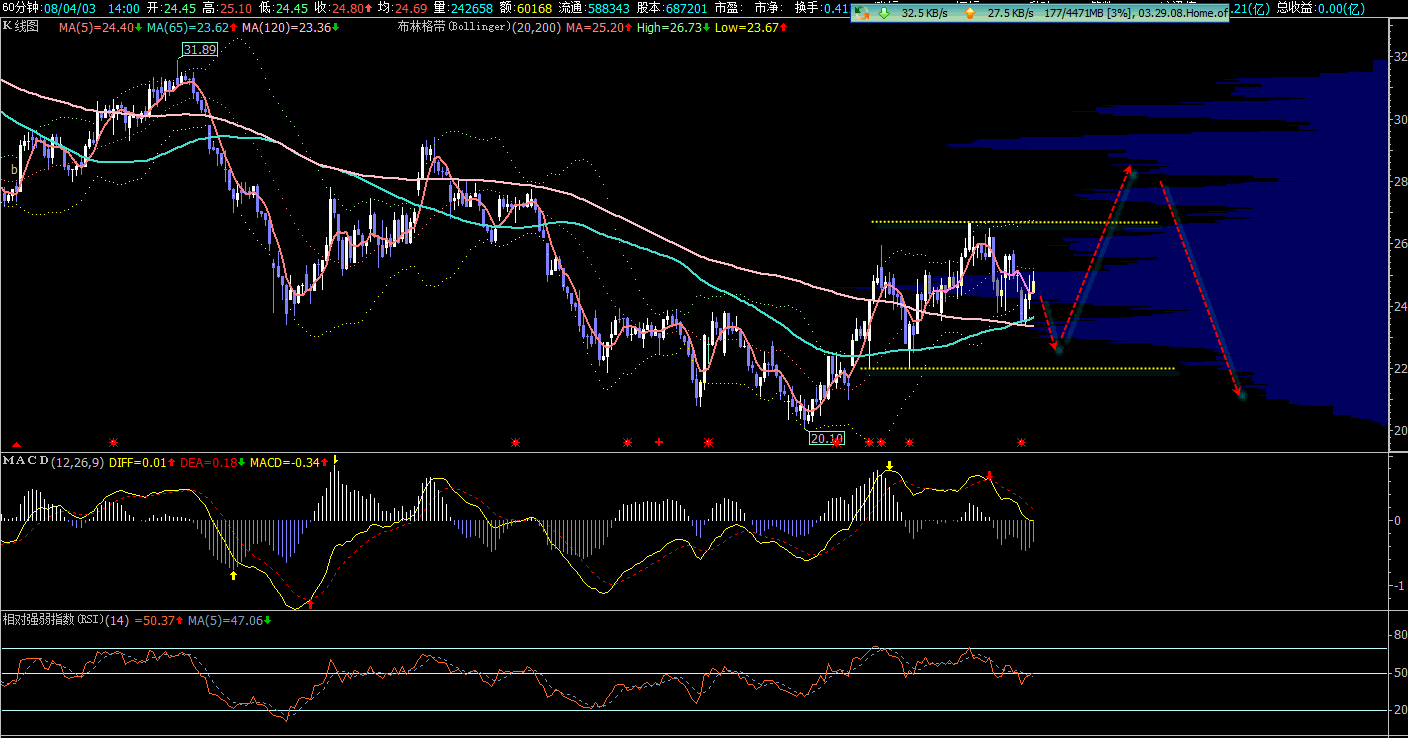Click the red plus marker below the candlesticks
Viewport: 1408px width, 738px height.
[x=659, y=442]
